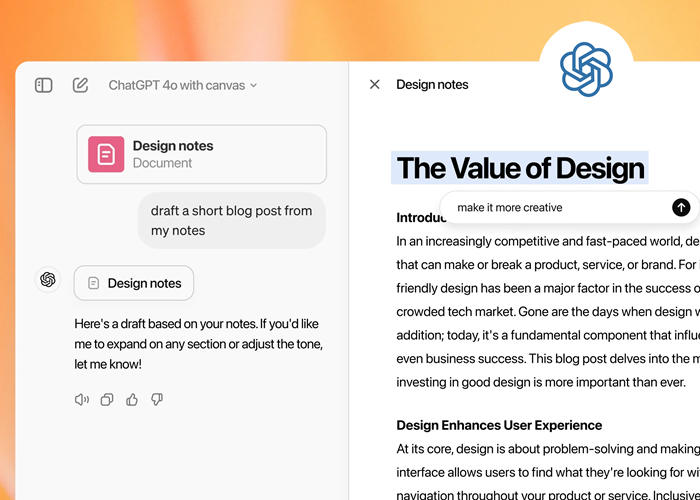
Task: Copy the response with copy icon
Action: pos(107,400)
